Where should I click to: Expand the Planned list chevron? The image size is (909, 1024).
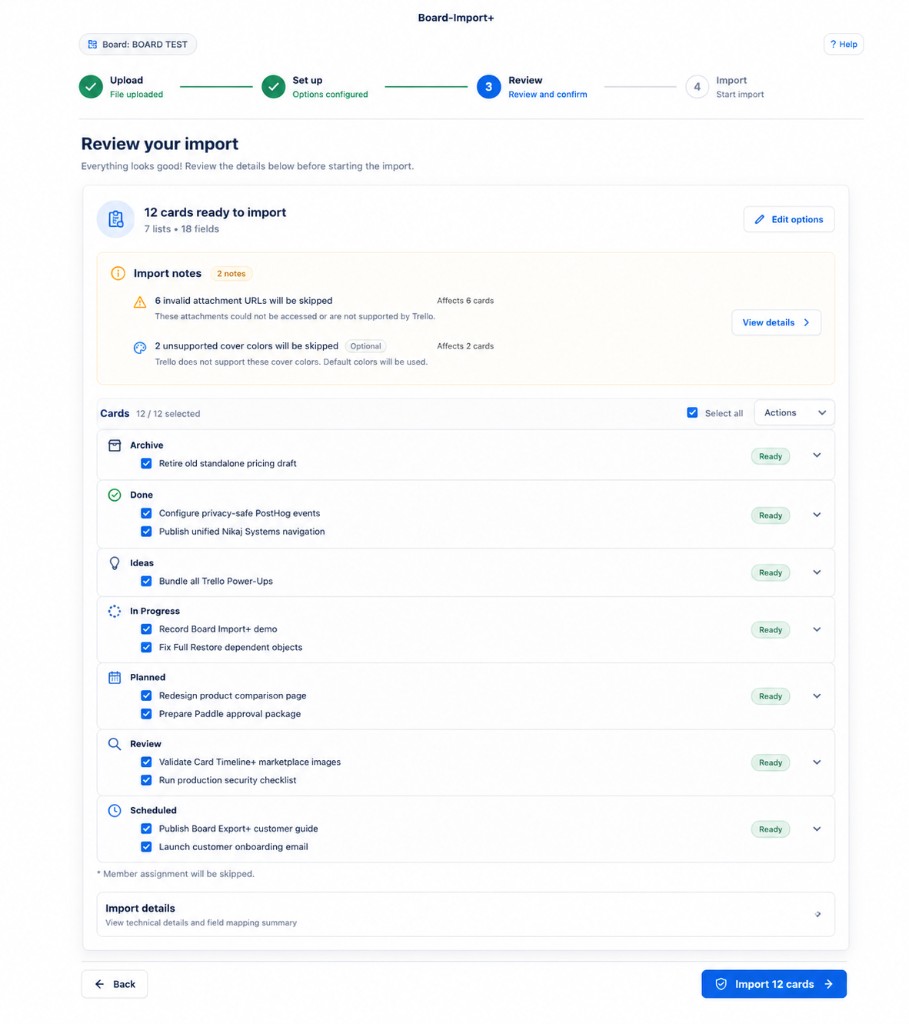tap(817, 696)
